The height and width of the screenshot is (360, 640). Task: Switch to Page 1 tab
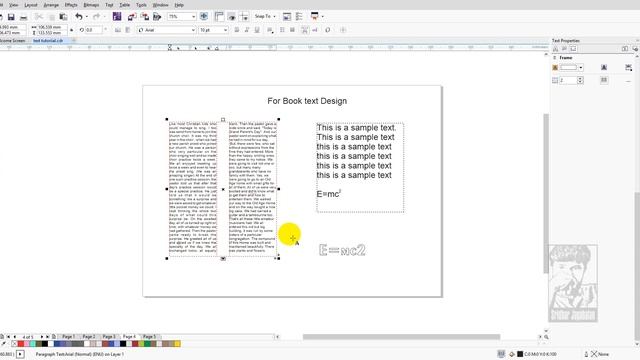tap(68, 337)
